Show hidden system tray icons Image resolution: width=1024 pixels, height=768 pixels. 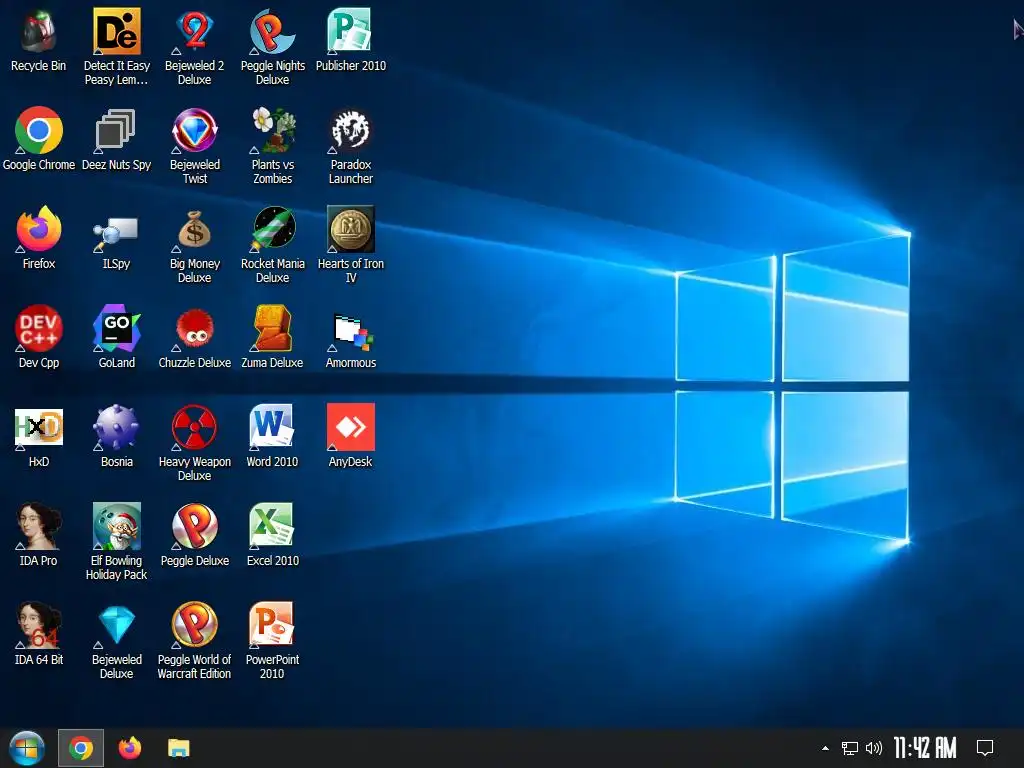[x=825, y=748]
